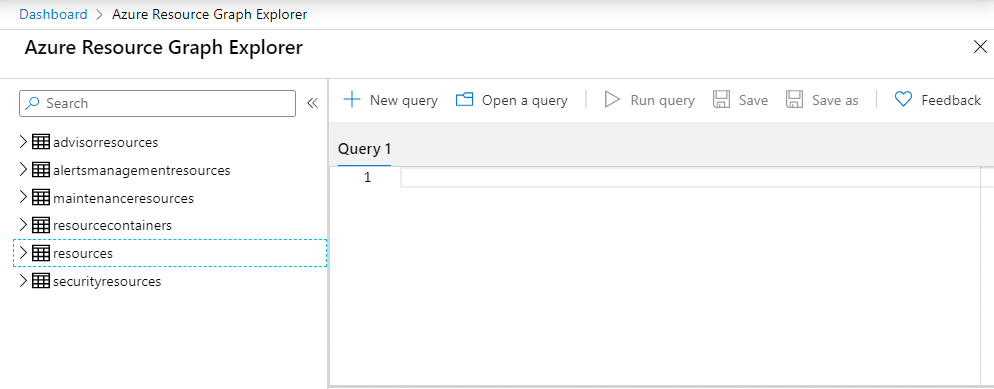Click the New query plus icon

point(351,99)
